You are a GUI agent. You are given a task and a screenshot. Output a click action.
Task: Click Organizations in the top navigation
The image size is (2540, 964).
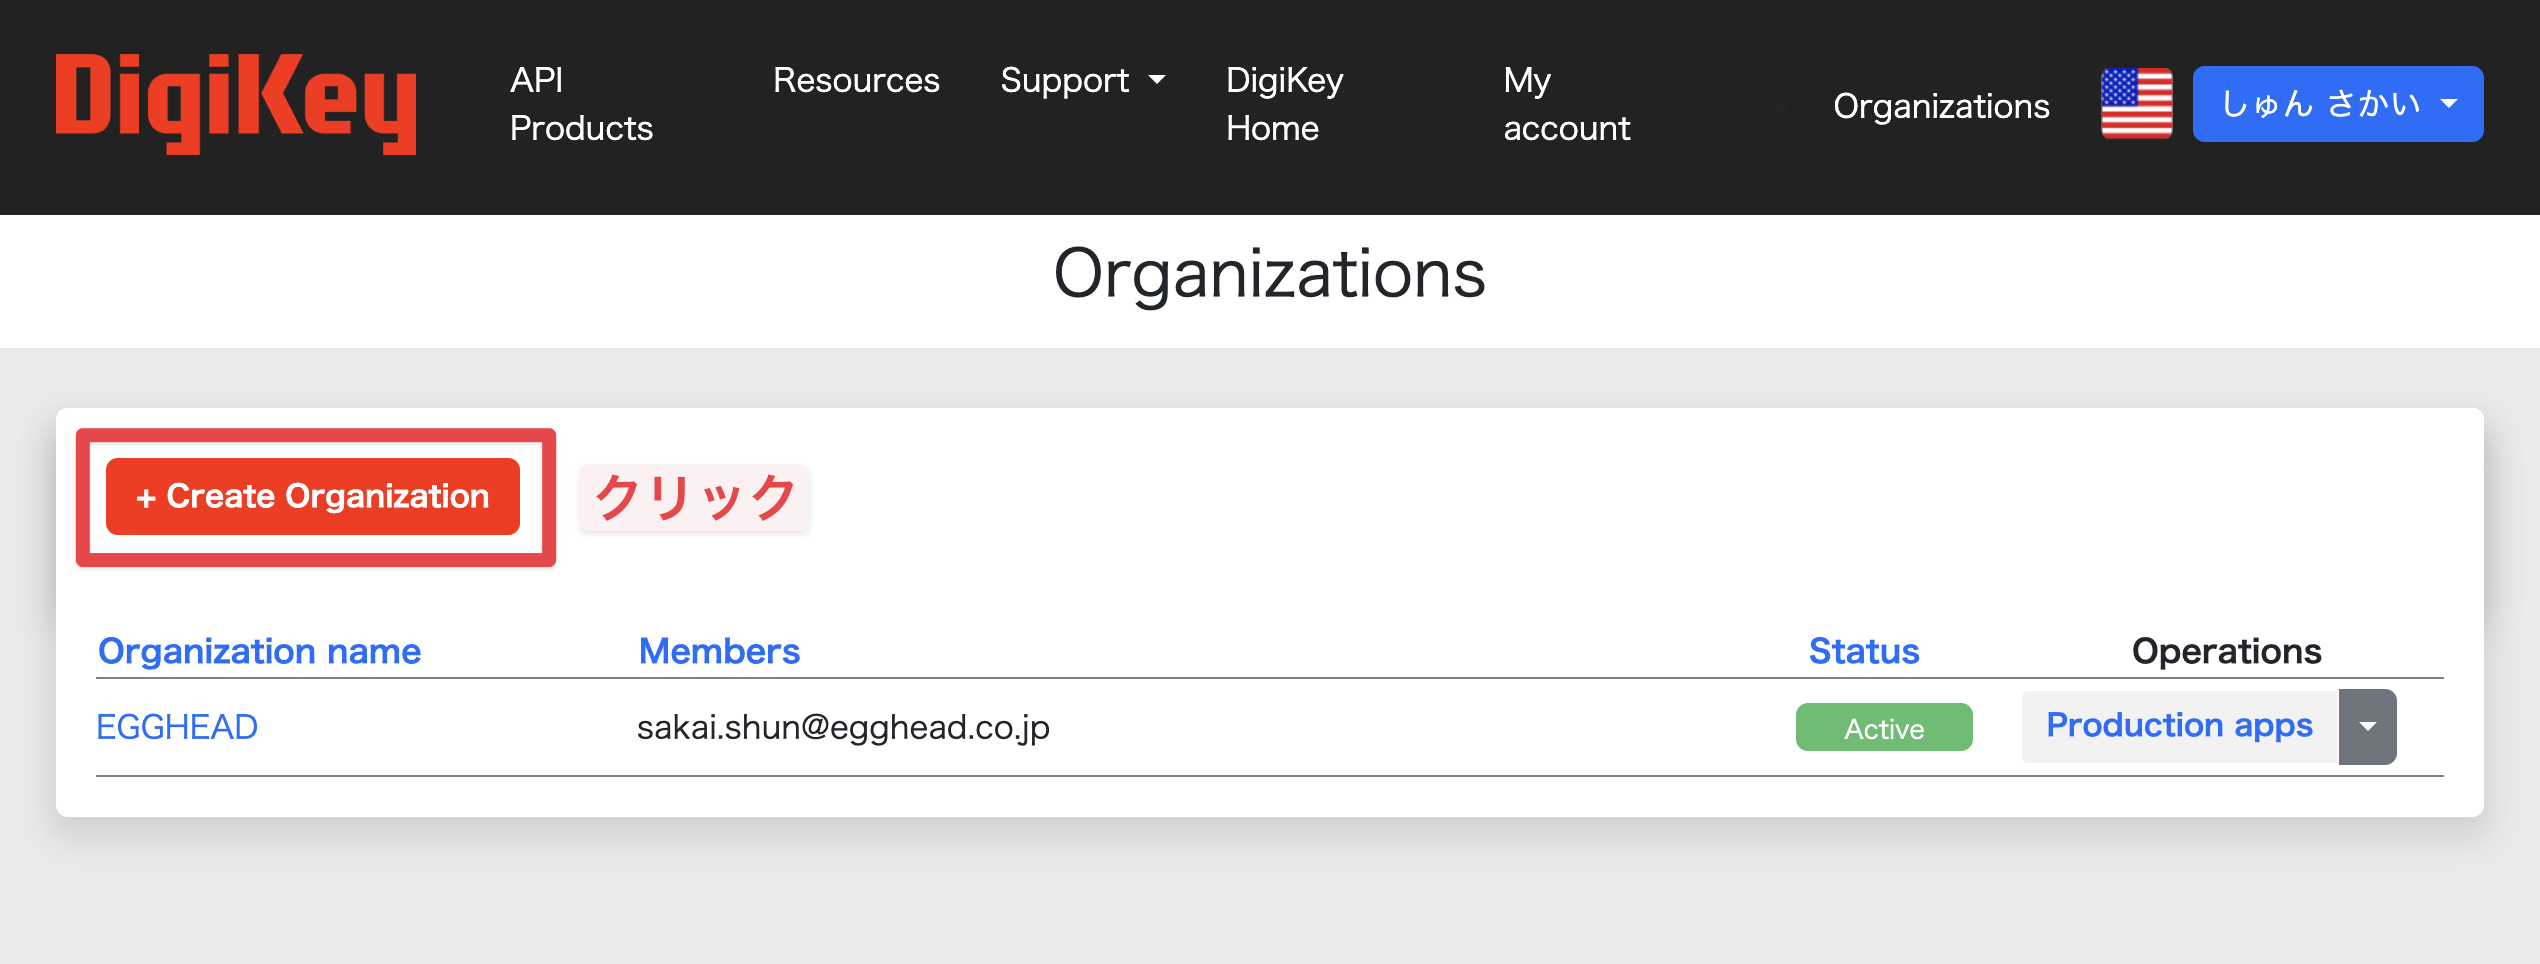pyautogui.click(x=1941, y=106)
